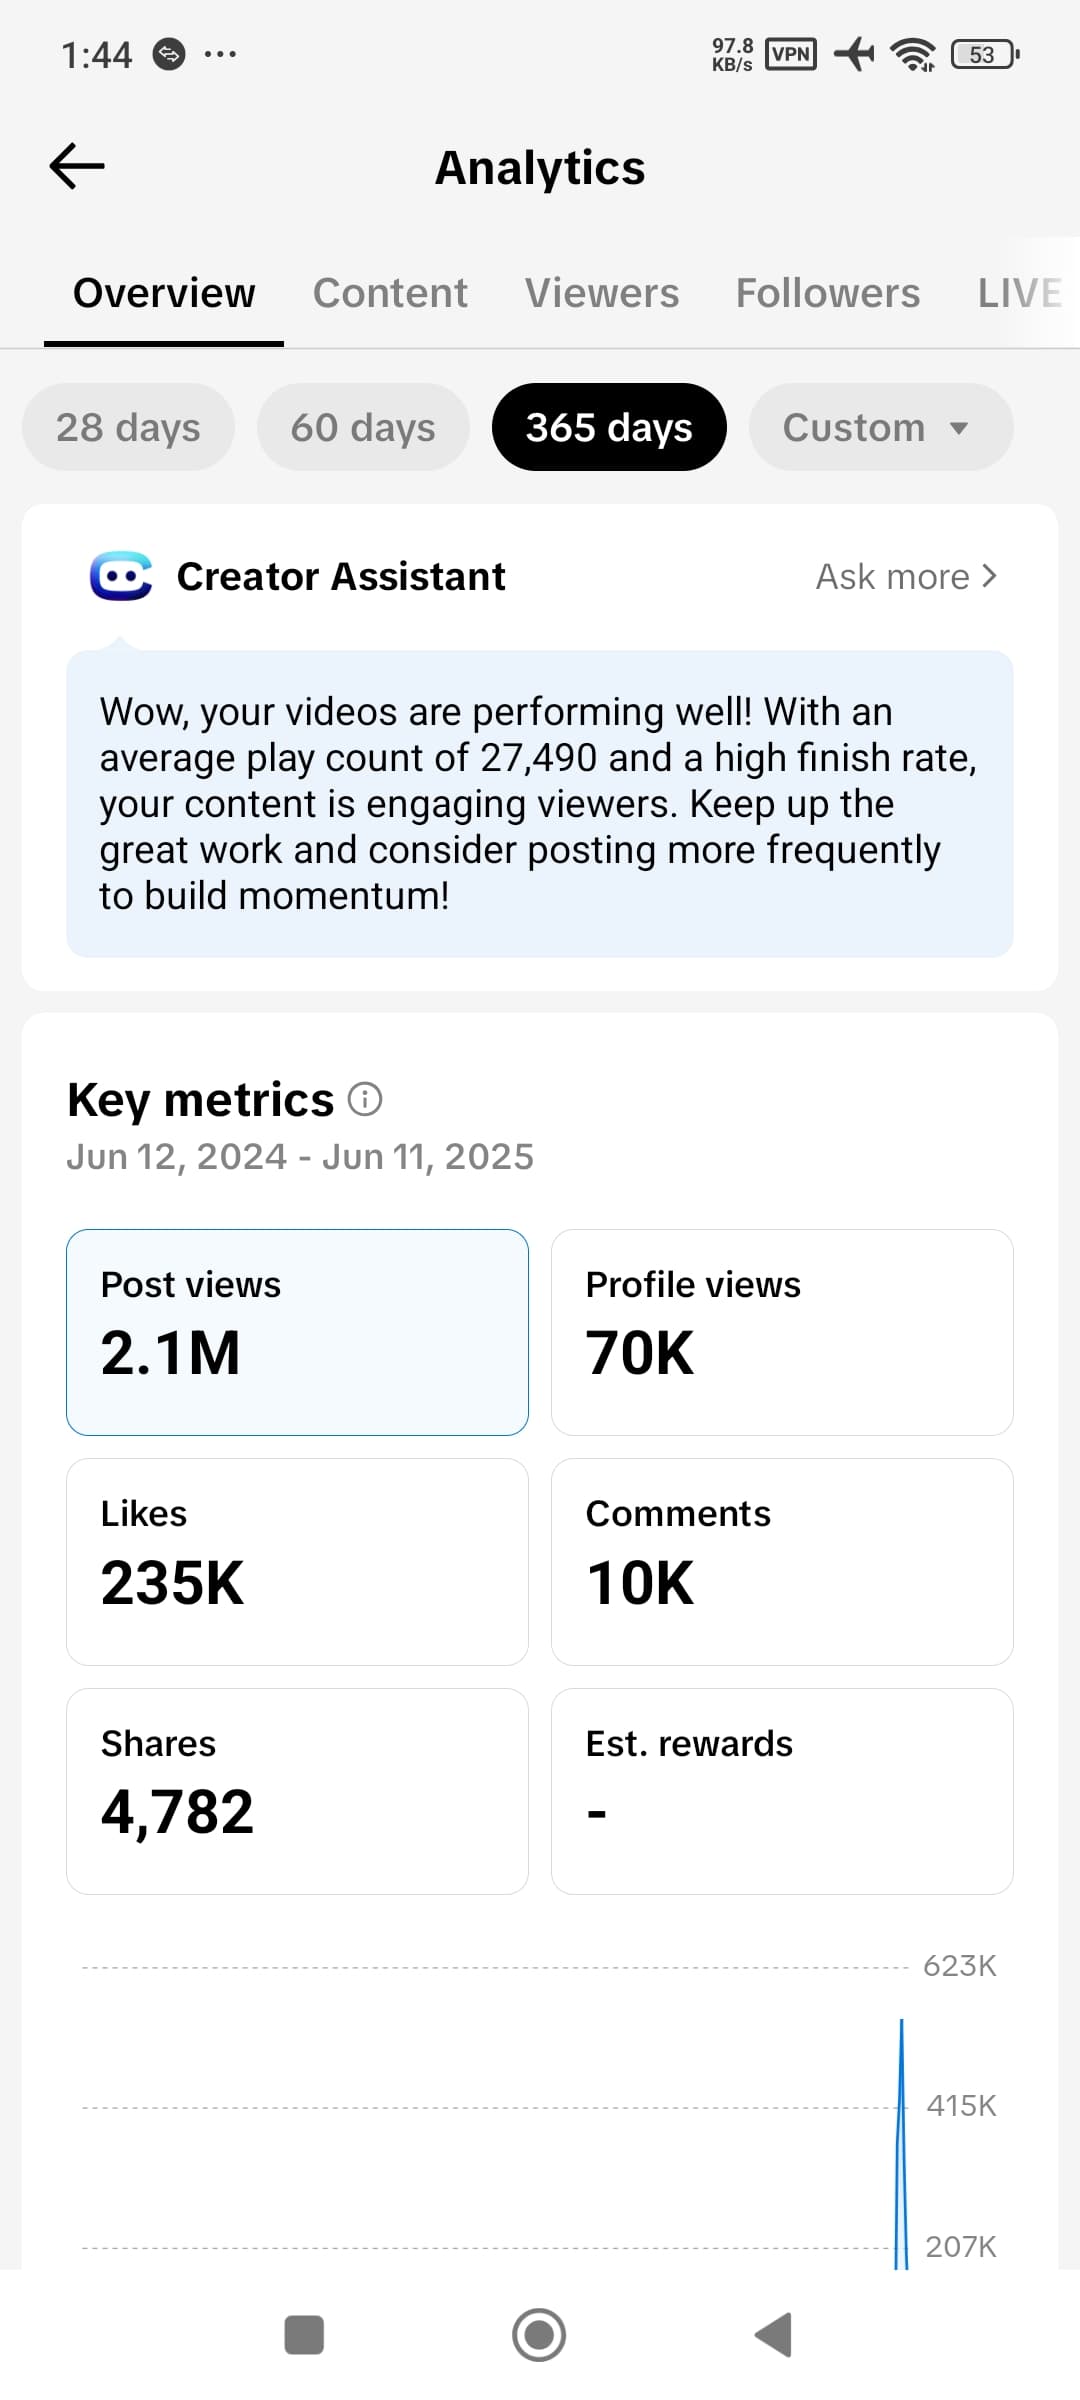The image size is (1080, 2400).
Task: Select the 28 days range
Action: (128, 427)
